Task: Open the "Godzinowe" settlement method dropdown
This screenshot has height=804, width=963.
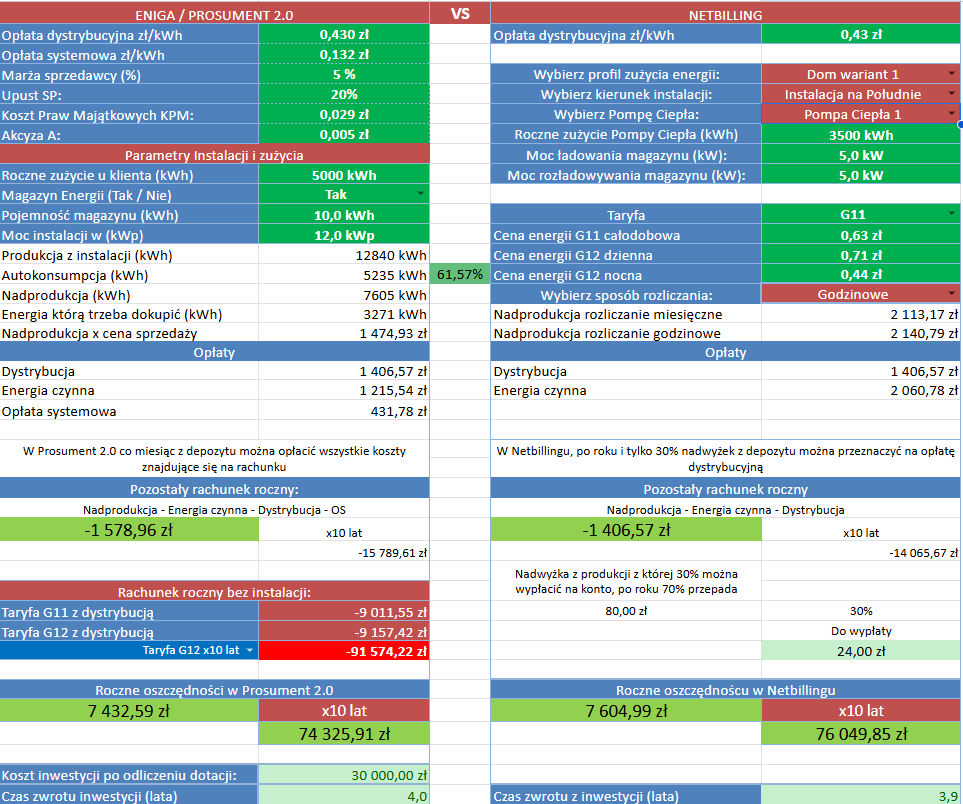Action: (x=951, y=294)
